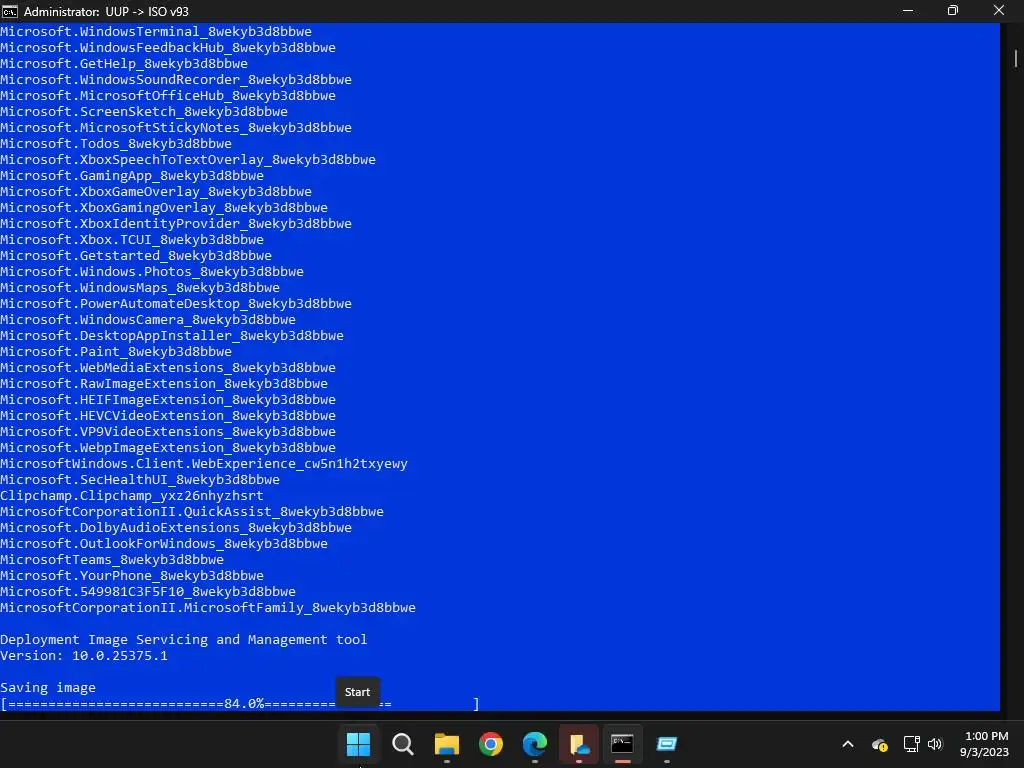Open the OneDrive cloud tray icon
The height and width of the screenshot is (768, 1024).
(880, 744)
